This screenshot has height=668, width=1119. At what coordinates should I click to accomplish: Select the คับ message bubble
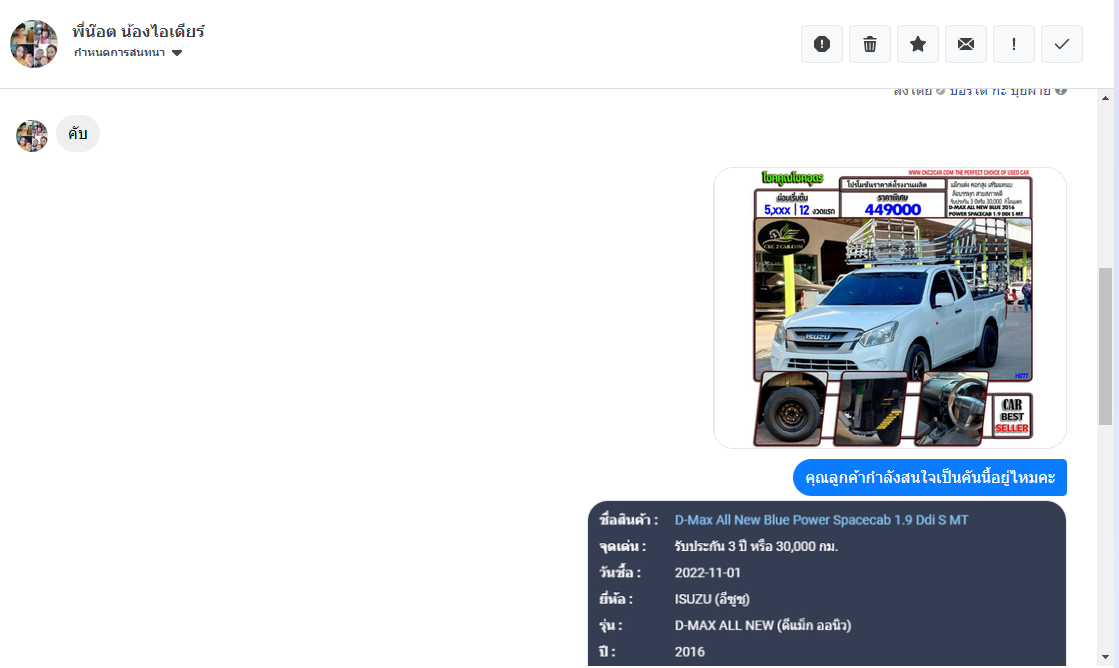pos(78,133)
